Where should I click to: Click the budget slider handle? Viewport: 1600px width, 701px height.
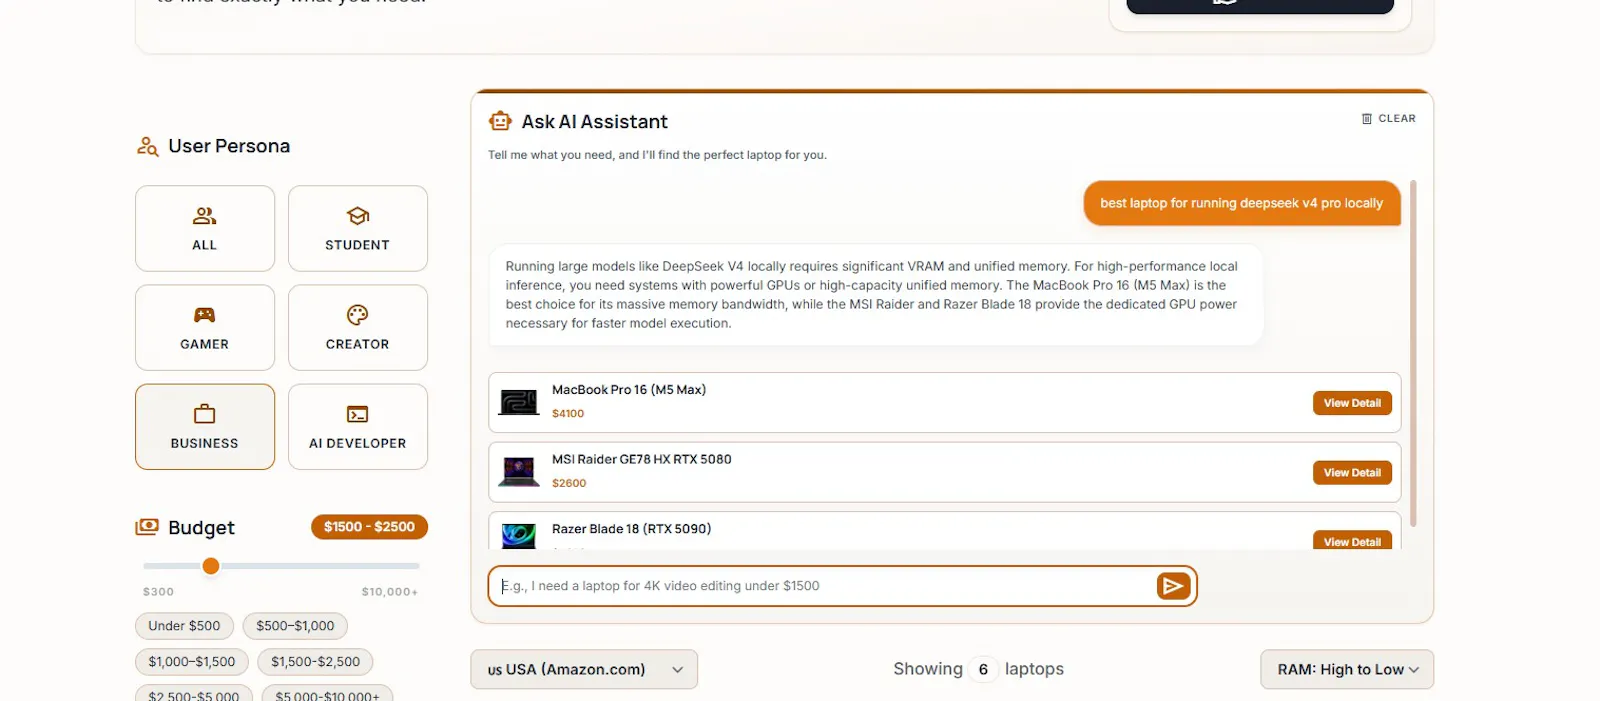pos(211,566)
